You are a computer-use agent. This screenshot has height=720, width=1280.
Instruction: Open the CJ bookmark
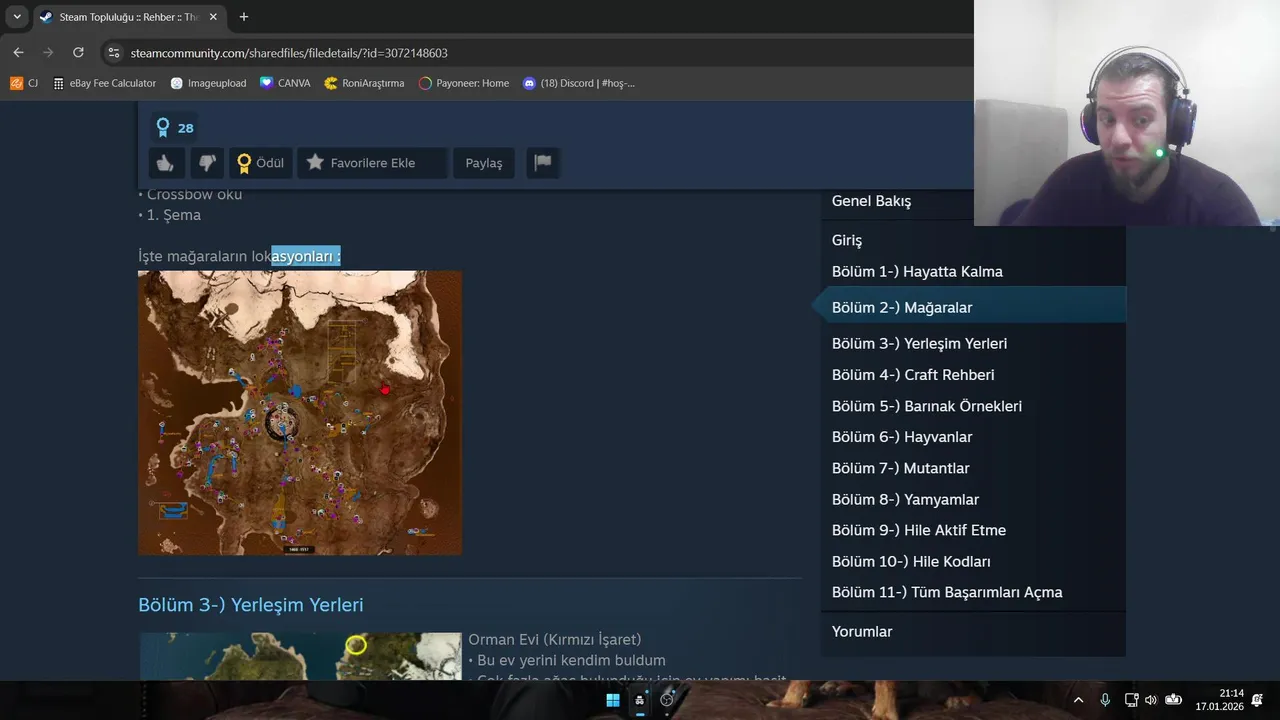pyautogui.click(x=24, y=83)
